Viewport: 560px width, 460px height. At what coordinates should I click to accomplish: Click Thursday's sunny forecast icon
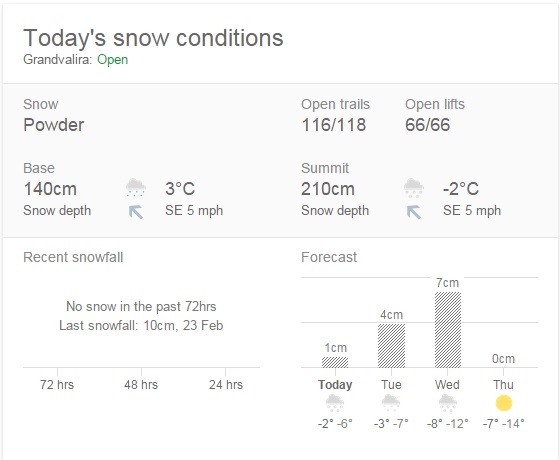[504, 403]
